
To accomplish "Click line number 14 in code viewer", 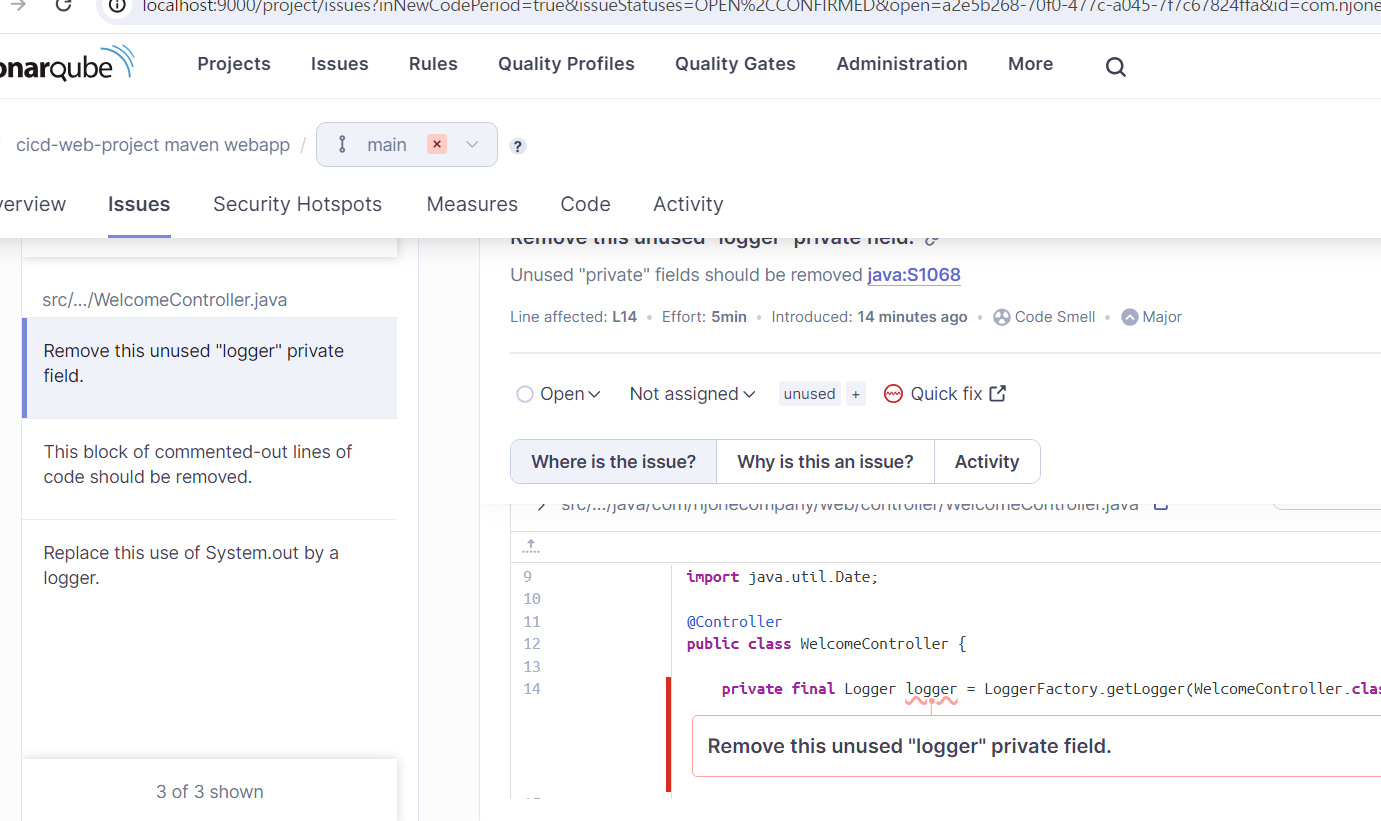I will coord(531,689).
